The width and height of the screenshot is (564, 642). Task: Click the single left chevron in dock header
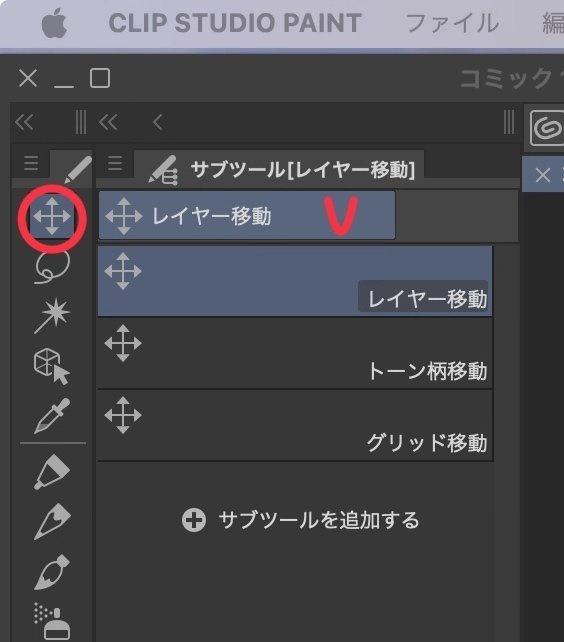point(158,122)
